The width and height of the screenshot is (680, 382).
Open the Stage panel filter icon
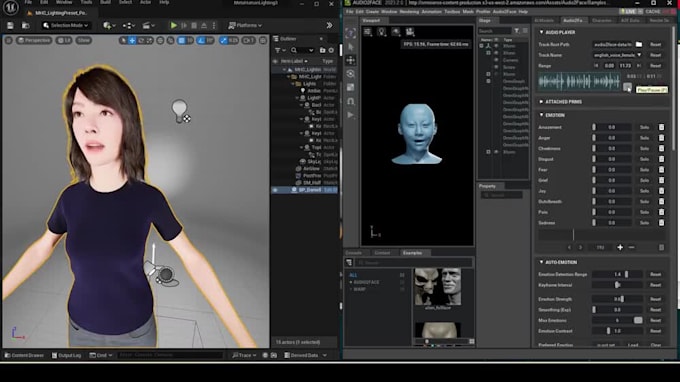pyautogui.click(x=517, y=31)
